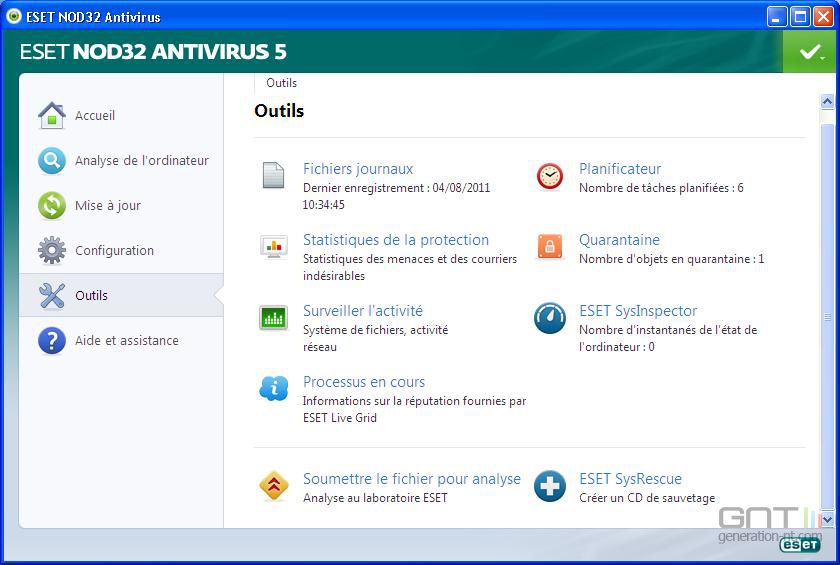Click the Mise à jour green arrows icon
The width and height of the screenshot is (840, 565).
(x=52, y=206)
